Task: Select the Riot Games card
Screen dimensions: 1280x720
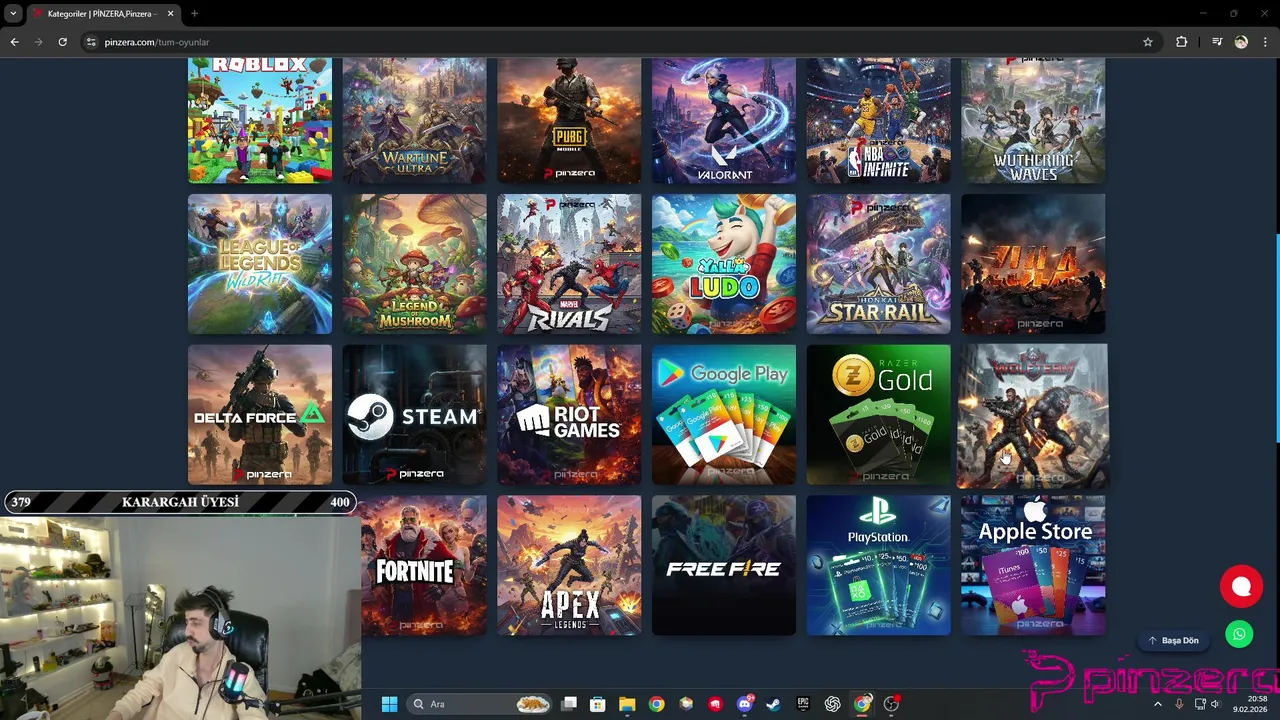Action: pyautogui.click(x=569, y=415)
